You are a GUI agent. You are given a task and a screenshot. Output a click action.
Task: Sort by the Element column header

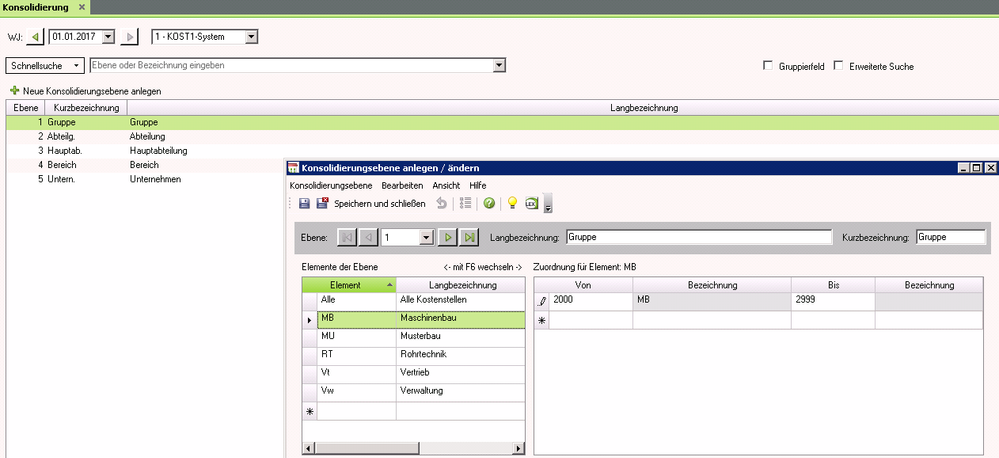coord(349,285)
